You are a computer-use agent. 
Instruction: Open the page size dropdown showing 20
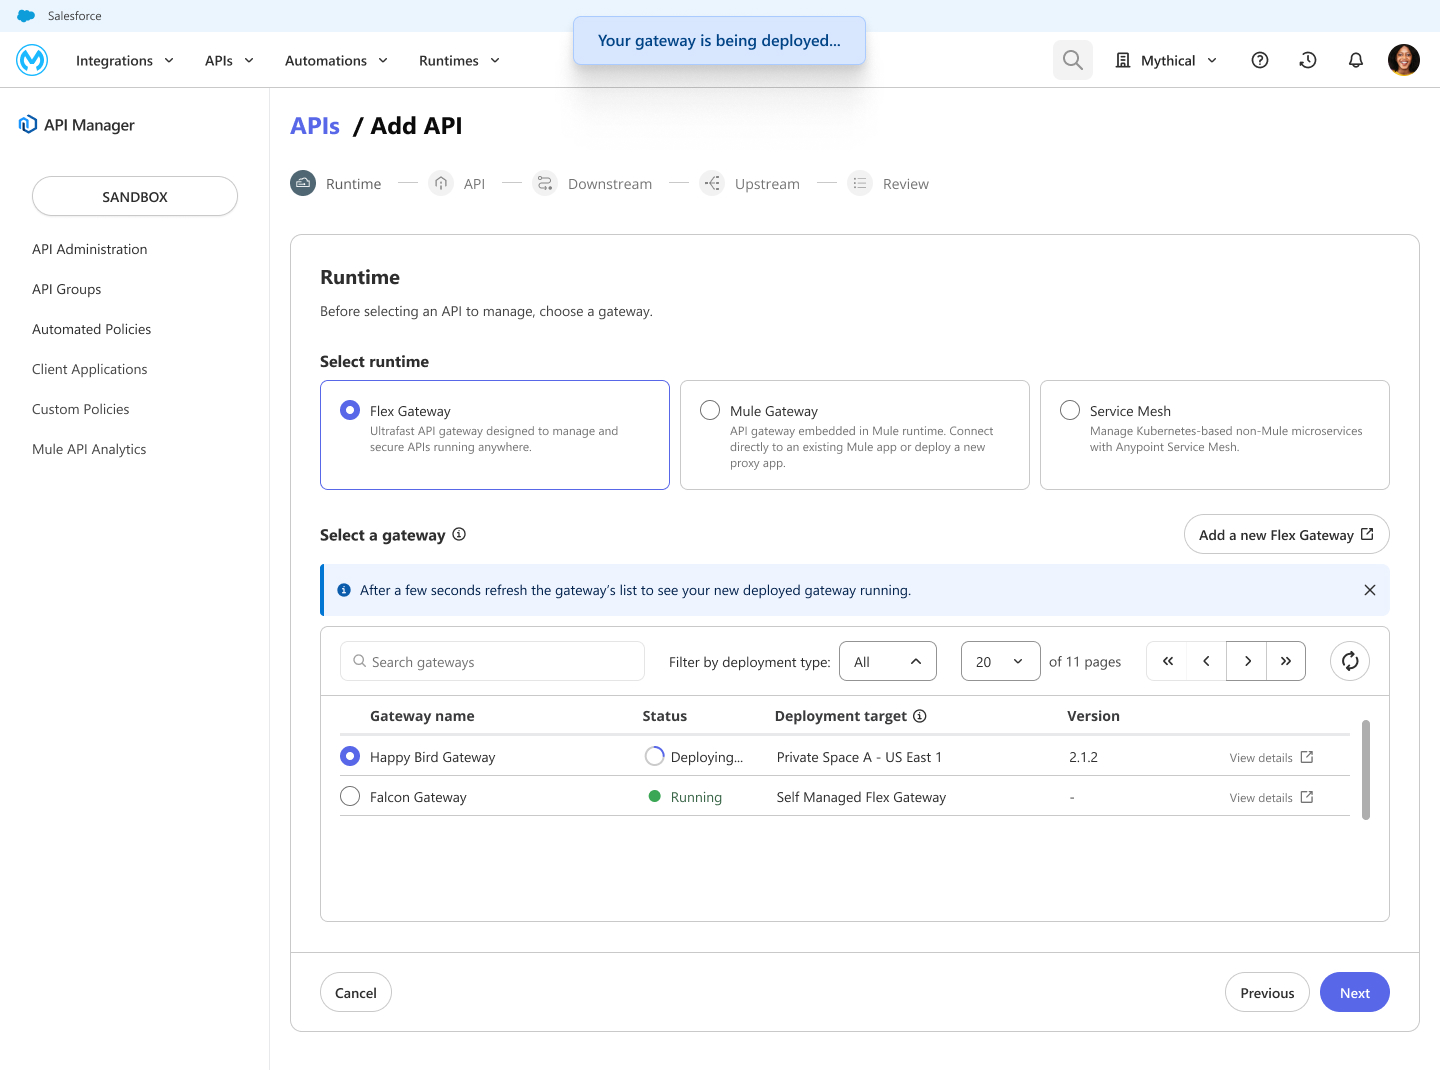pyautogui.click(x=1001, y=661)
